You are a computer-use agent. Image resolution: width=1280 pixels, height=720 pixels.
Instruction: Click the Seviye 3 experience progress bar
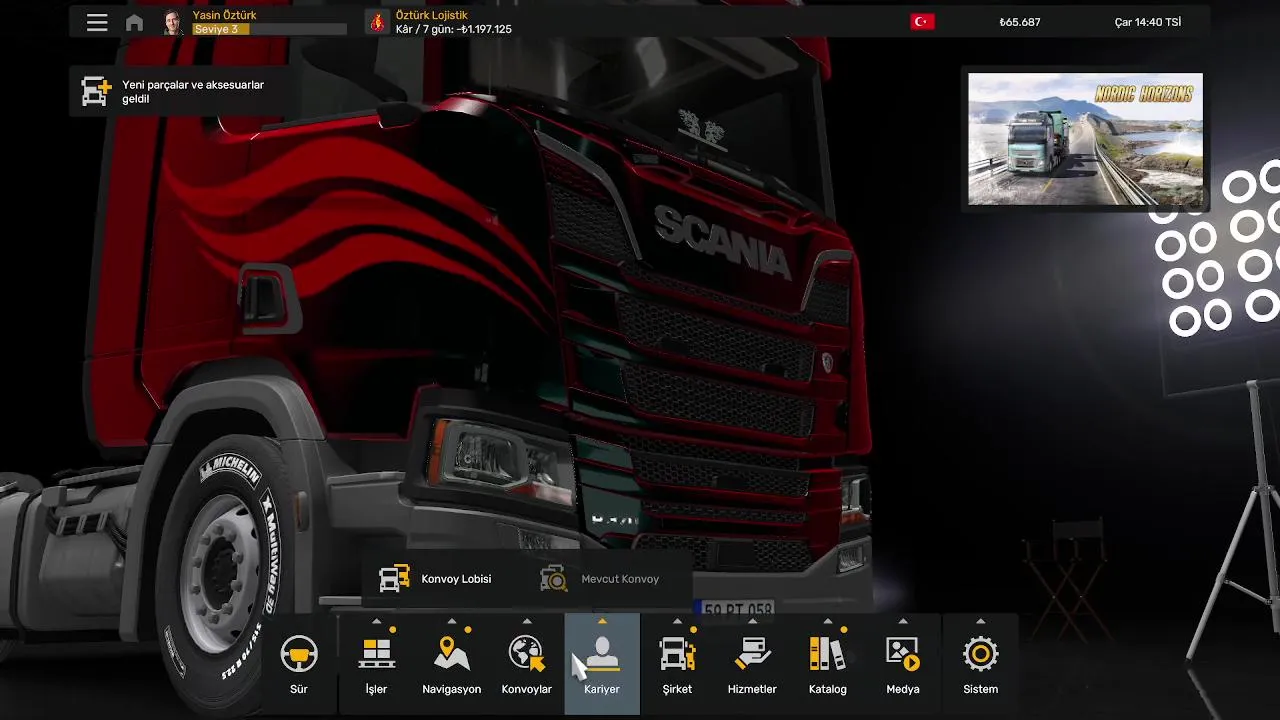(269, 30)
